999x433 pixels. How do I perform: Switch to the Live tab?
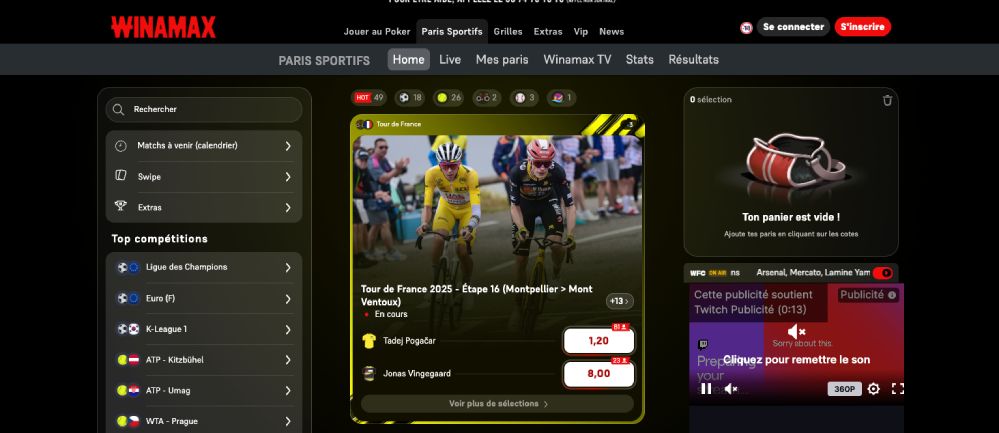(x=450, y=59)
